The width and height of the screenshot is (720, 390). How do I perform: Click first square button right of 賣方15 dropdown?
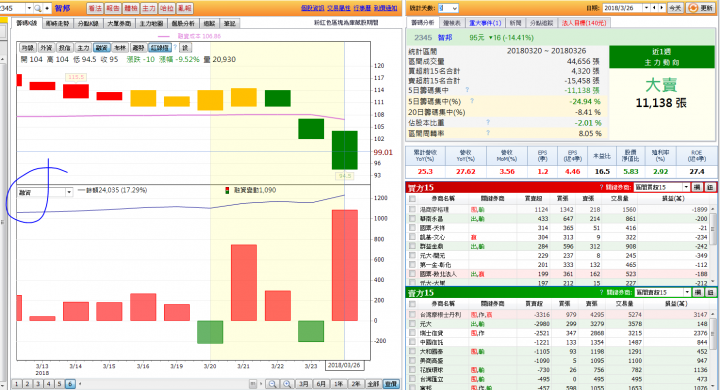click(698, 293)
